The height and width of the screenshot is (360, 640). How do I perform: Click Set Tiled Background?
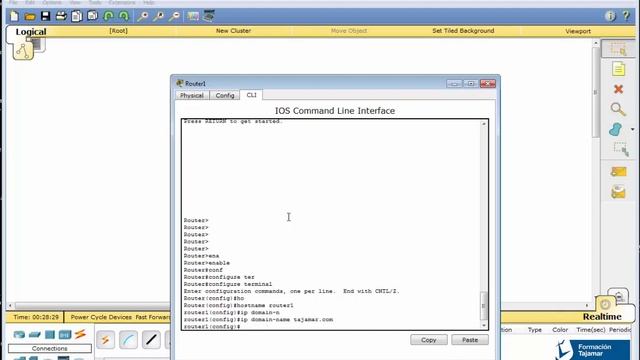463,31
